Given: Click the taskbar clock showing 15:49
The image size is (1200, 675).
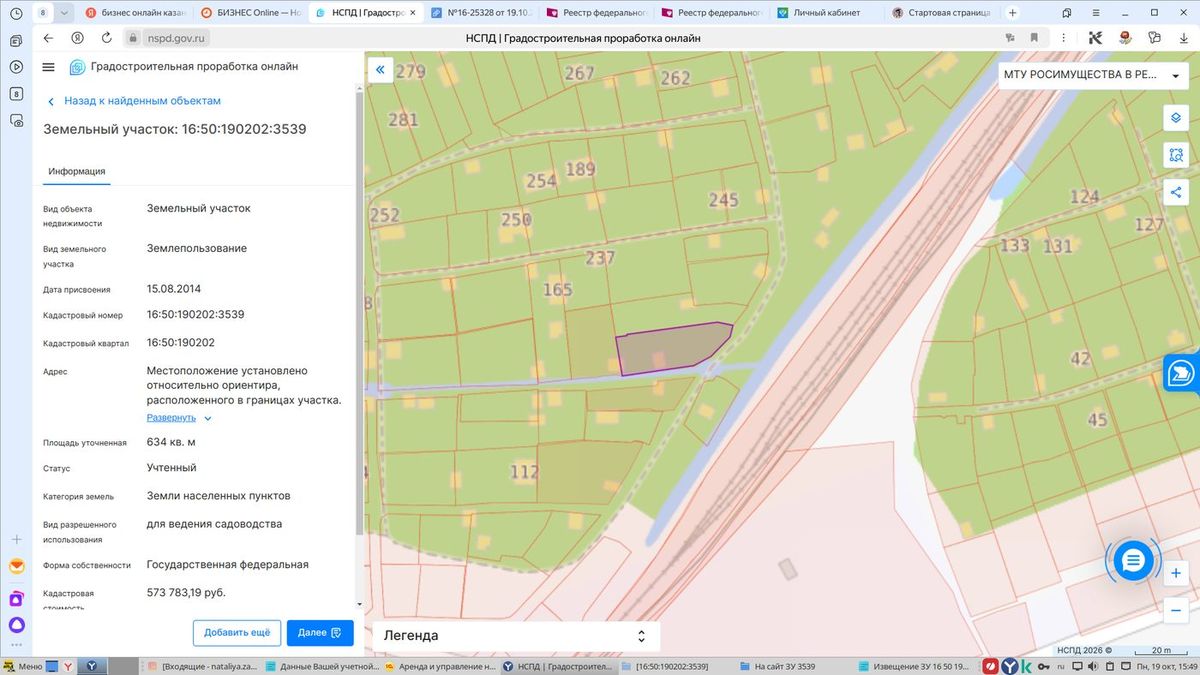Looking at the screenshot, I should tap(1165, 666).
